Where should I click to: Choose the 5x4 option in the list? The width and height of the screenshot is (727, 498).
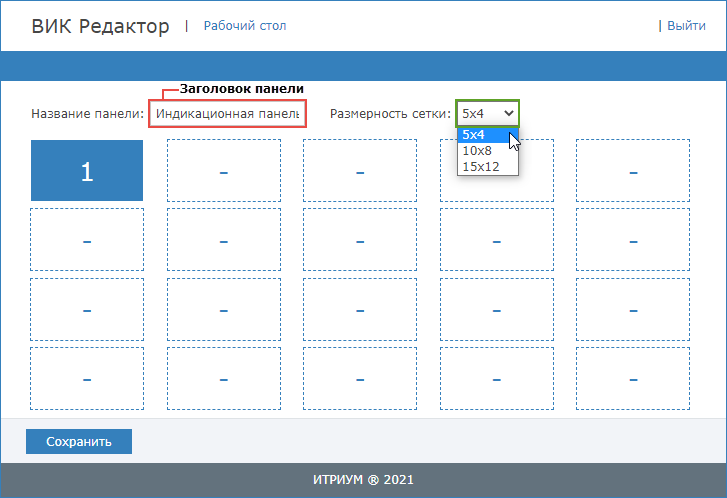coord(474,135)
